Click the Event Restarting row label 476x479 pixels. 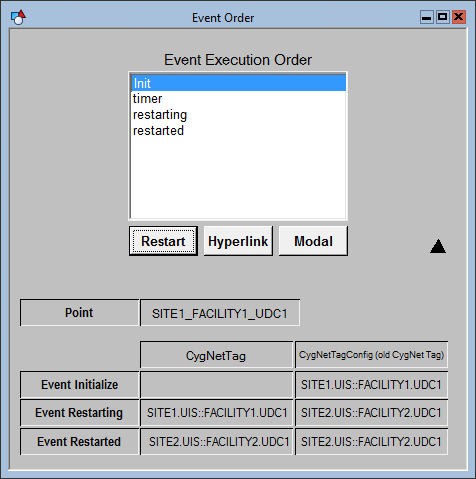coord(79,413)
